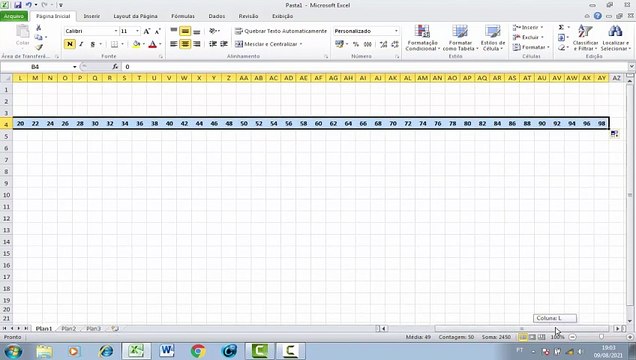
Task: Toggle center horizontal alignment
Action: pyautogui.click(x=185, y=44)
